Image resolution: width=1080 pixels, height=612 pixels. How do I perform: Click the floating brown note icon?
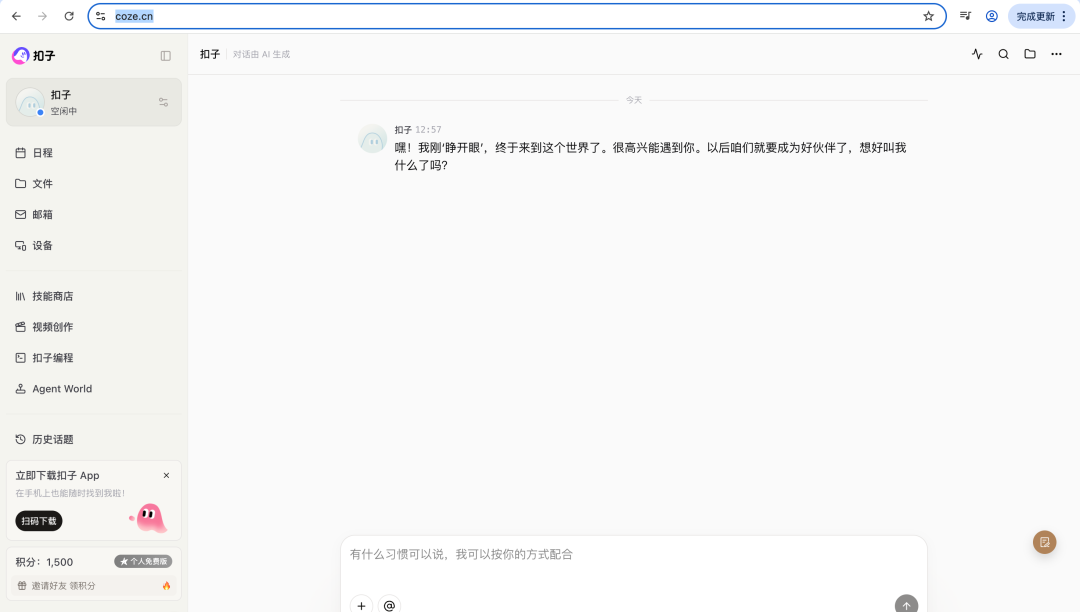(1044, 542)
